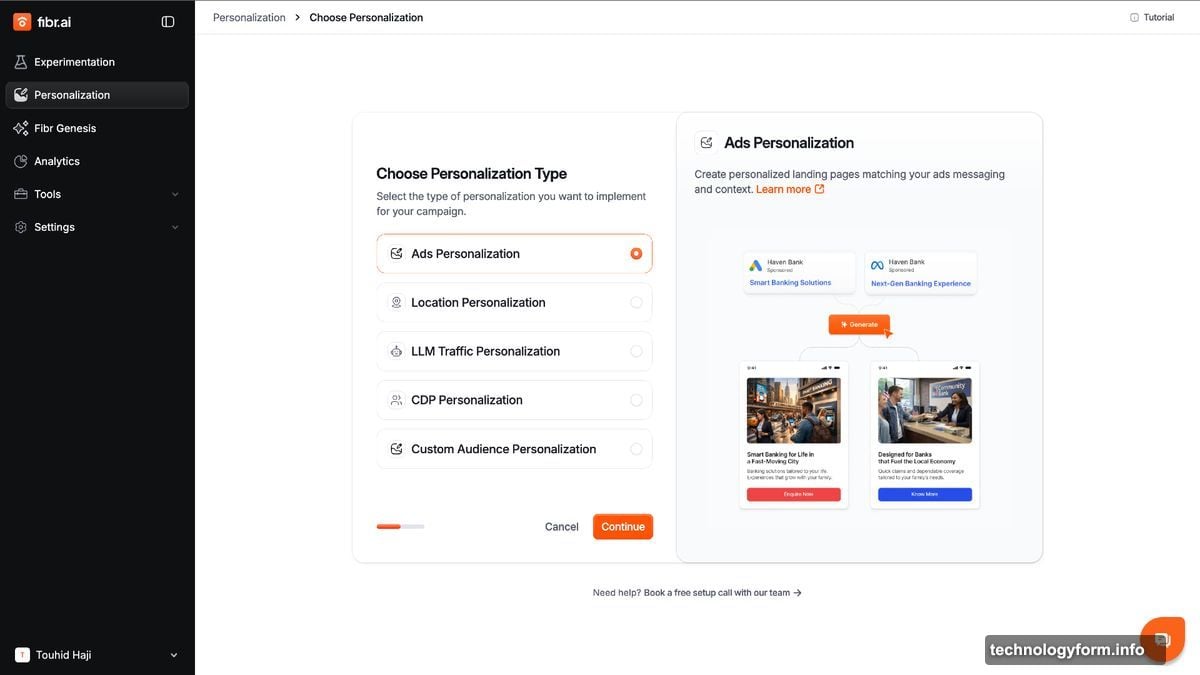Select the LLM Traffic Personalization radio button
Image resolution: width=1200 pixels, height=675 pixels.
coord(636,351)
